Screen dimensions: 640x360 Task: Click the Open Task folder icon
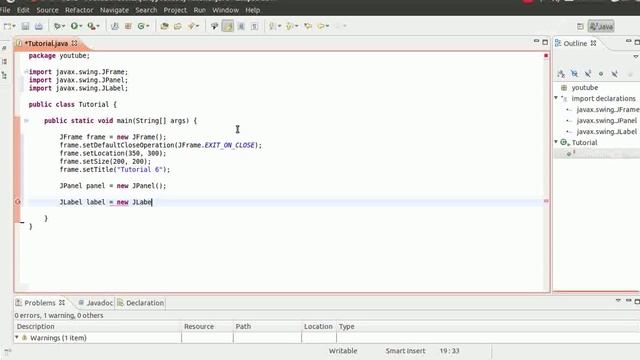pyautogui.click(x=178, y=26)
